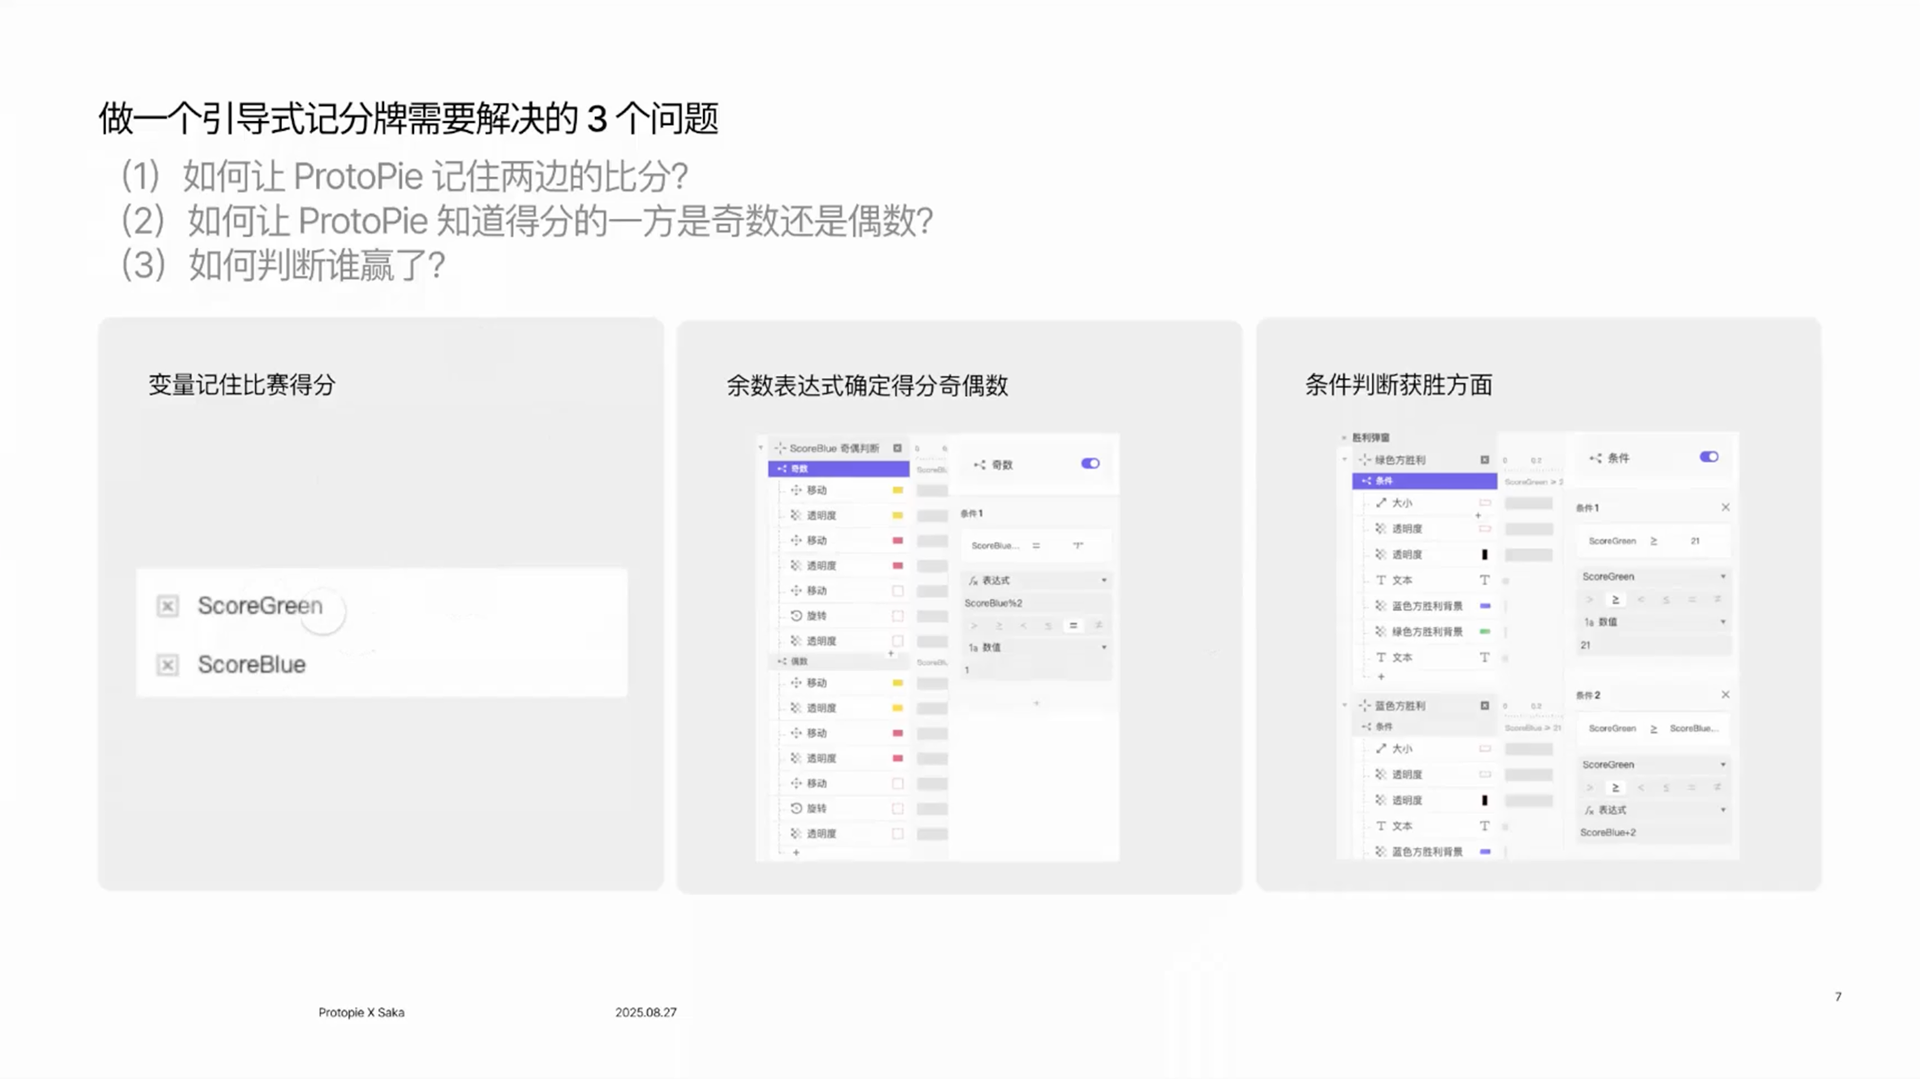Add response with plus below 绿色方胜利 list
Viewport: 1920px width, 1080px height.
coord(1381,677)
